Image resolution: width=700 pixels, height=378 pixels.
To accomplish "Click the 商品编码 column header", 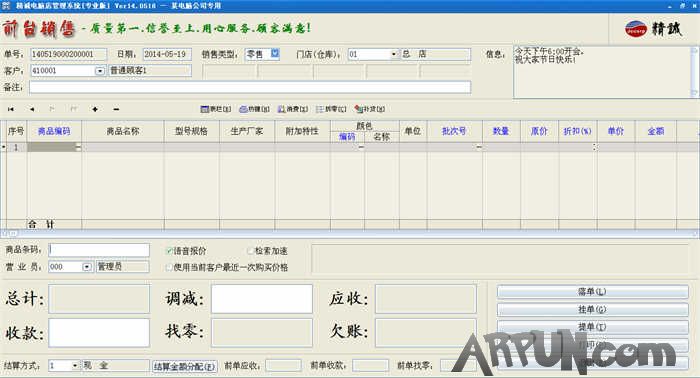I will pyautogui.click(x=54, y=131).
